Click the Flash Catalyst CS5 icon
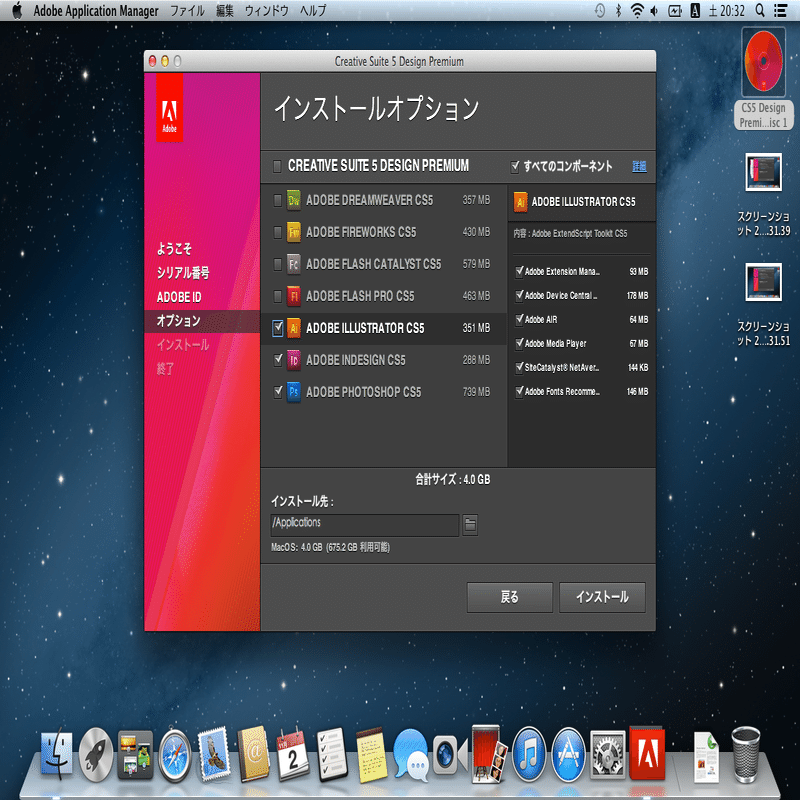 click(x=293, y=264)
